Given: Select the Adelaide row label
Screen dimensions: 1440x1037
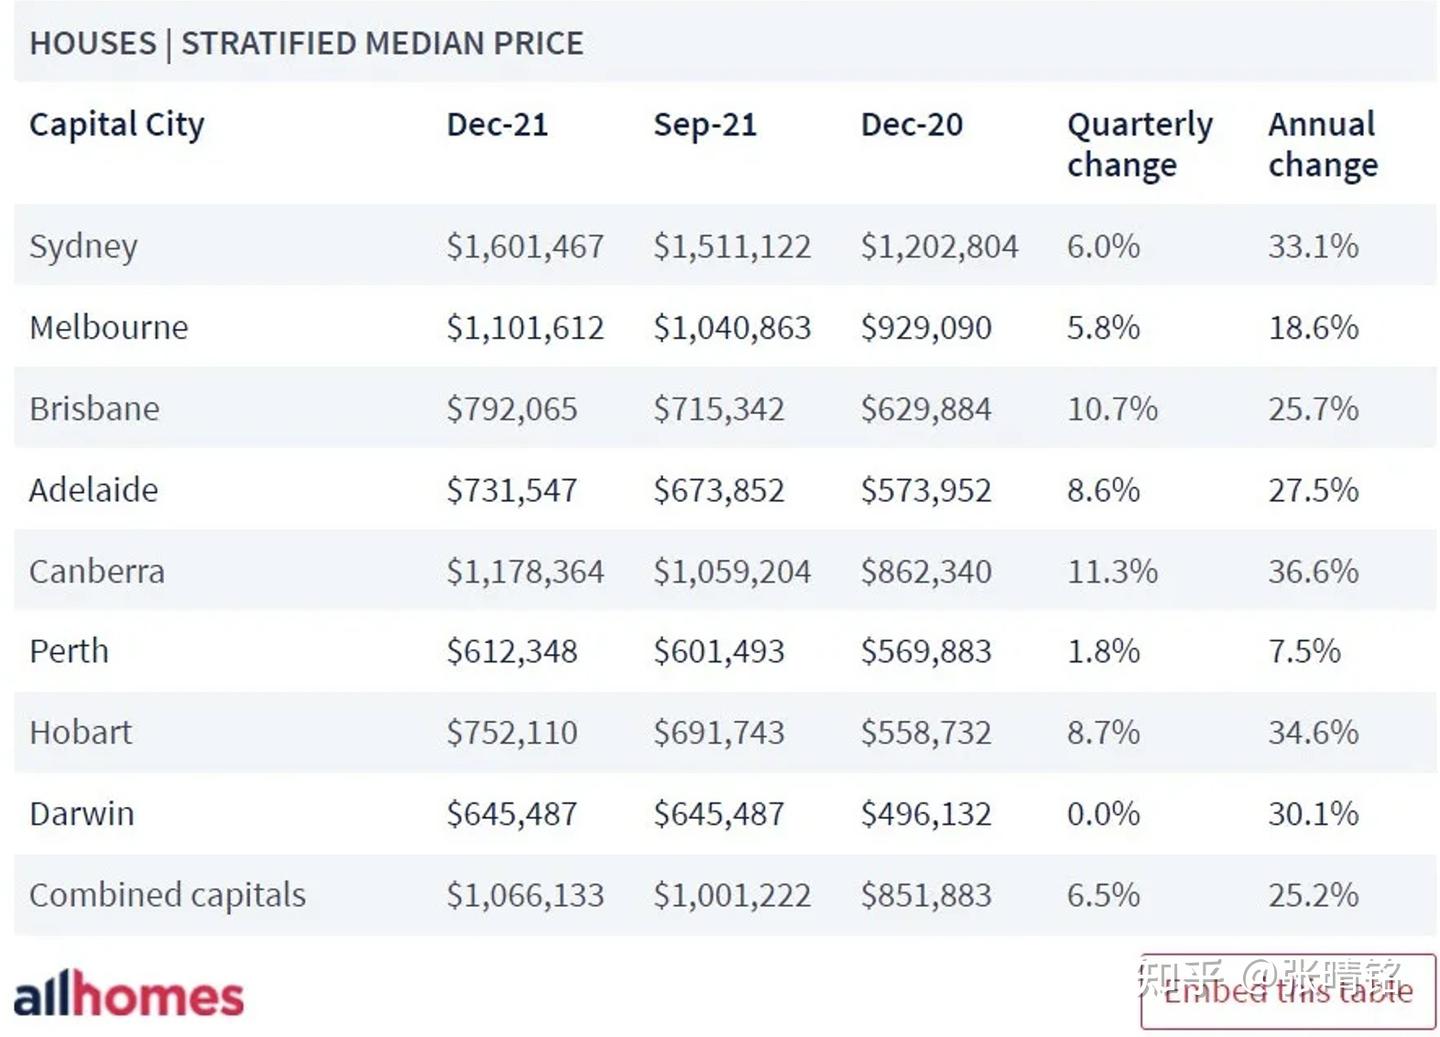Looking at the screenshot, I should click(x=93, y=490).
